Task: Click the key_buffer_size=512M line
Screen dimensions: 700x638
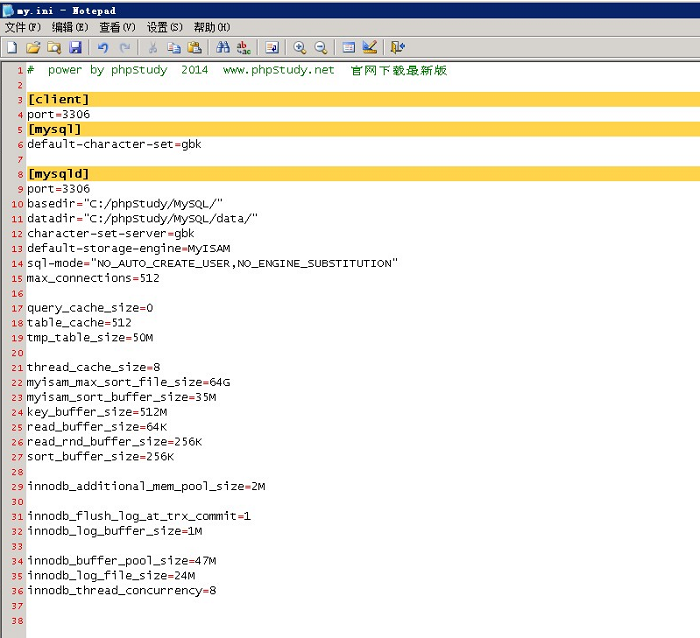Action: [97, 412]
